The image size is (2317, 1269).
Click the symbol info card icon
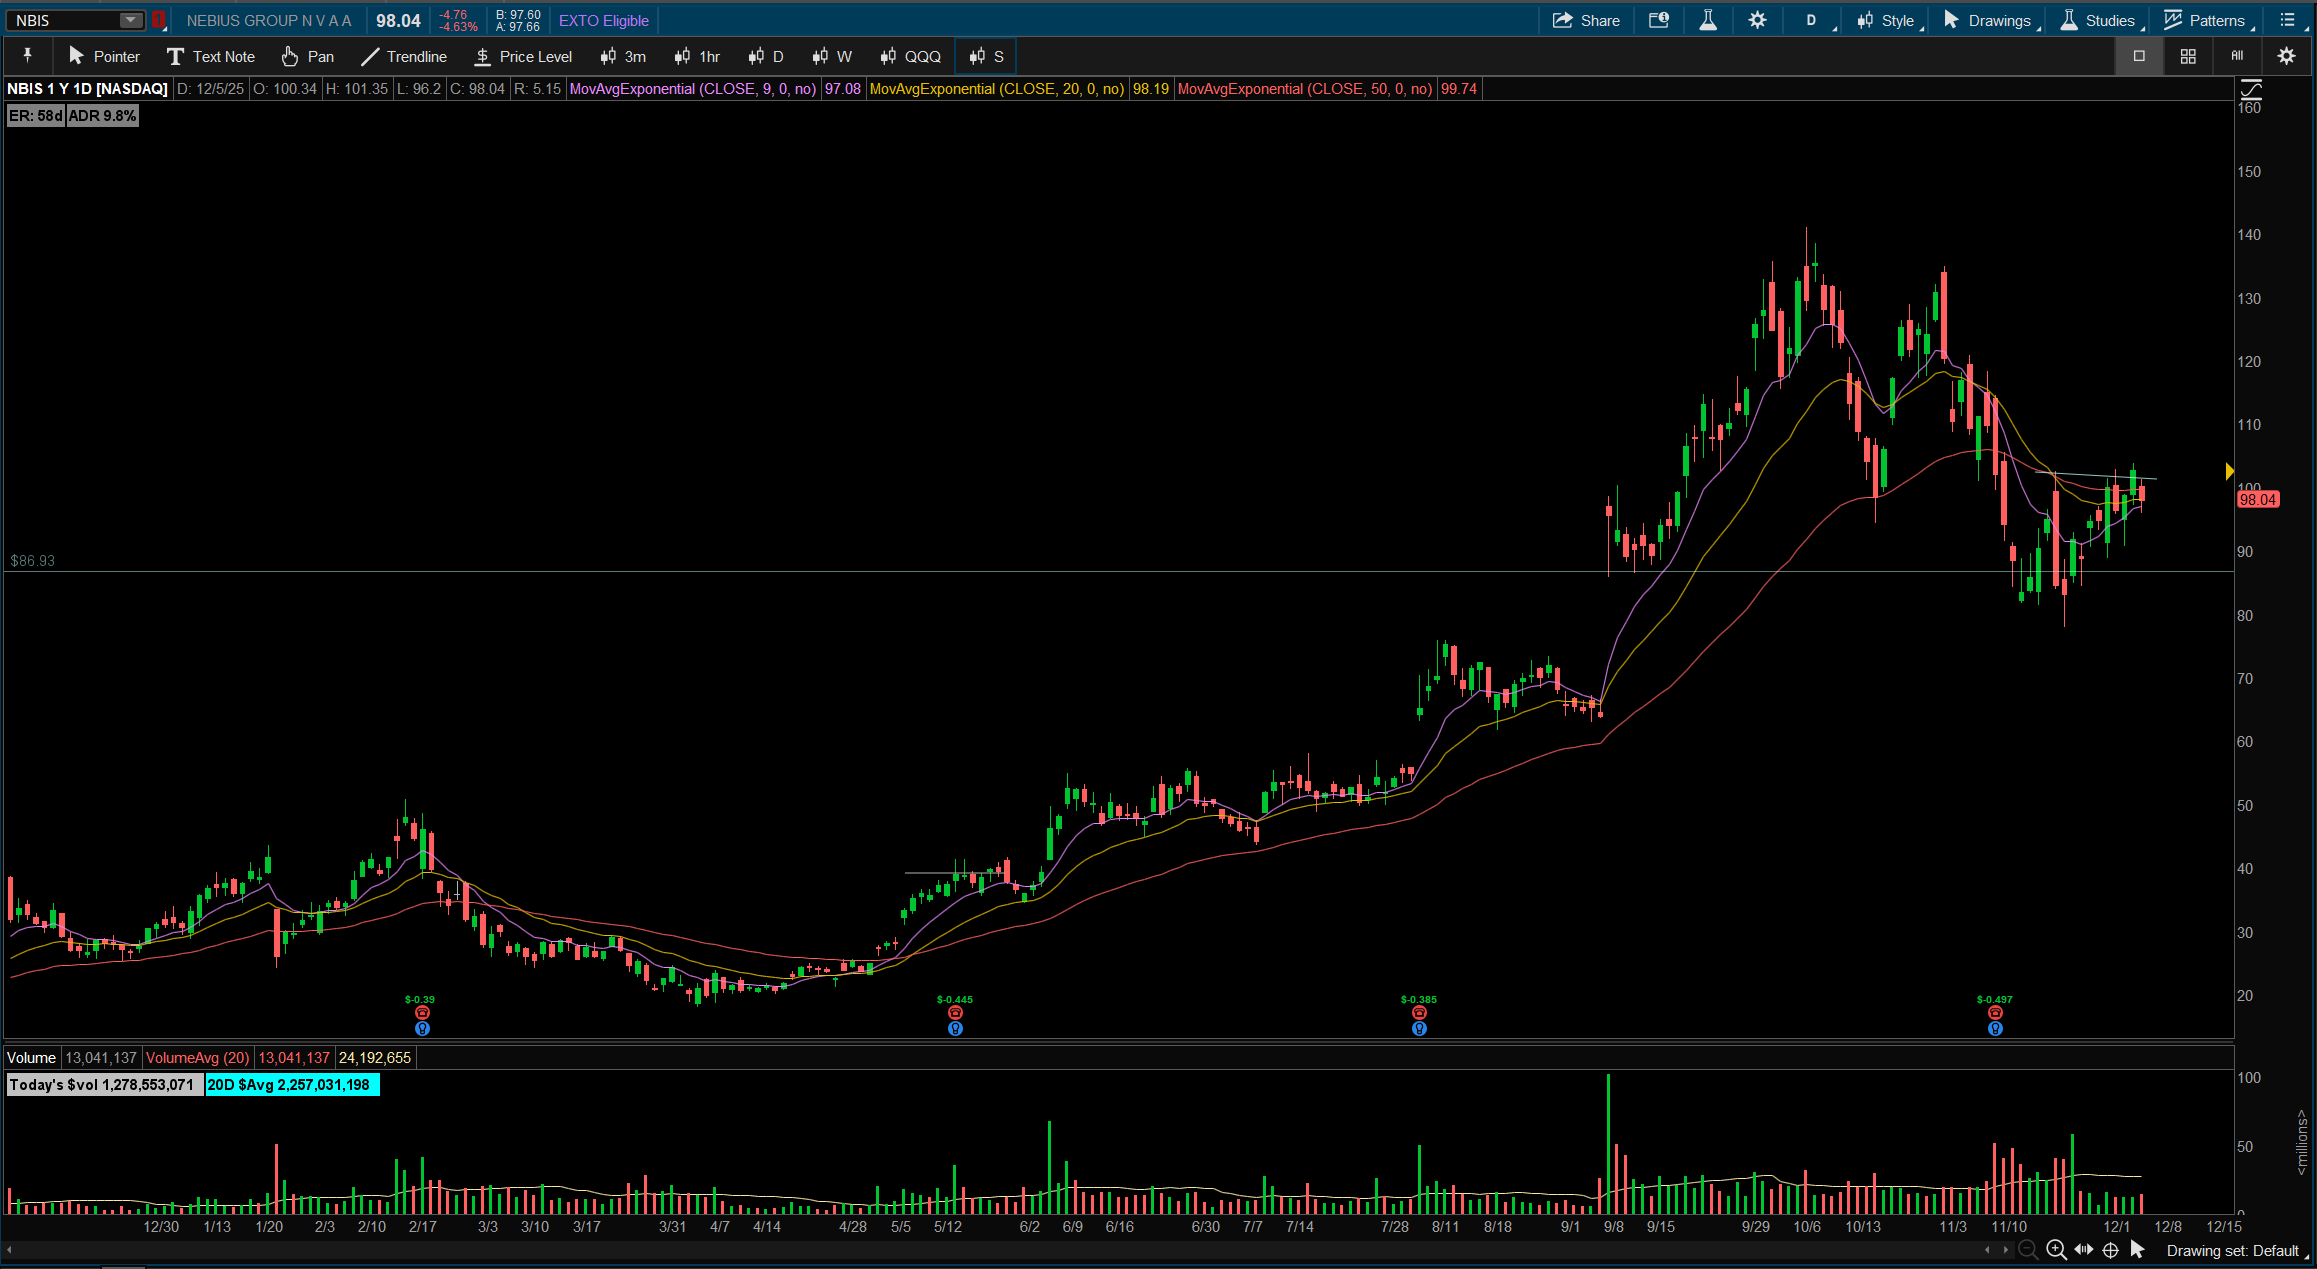[1659, 20]
